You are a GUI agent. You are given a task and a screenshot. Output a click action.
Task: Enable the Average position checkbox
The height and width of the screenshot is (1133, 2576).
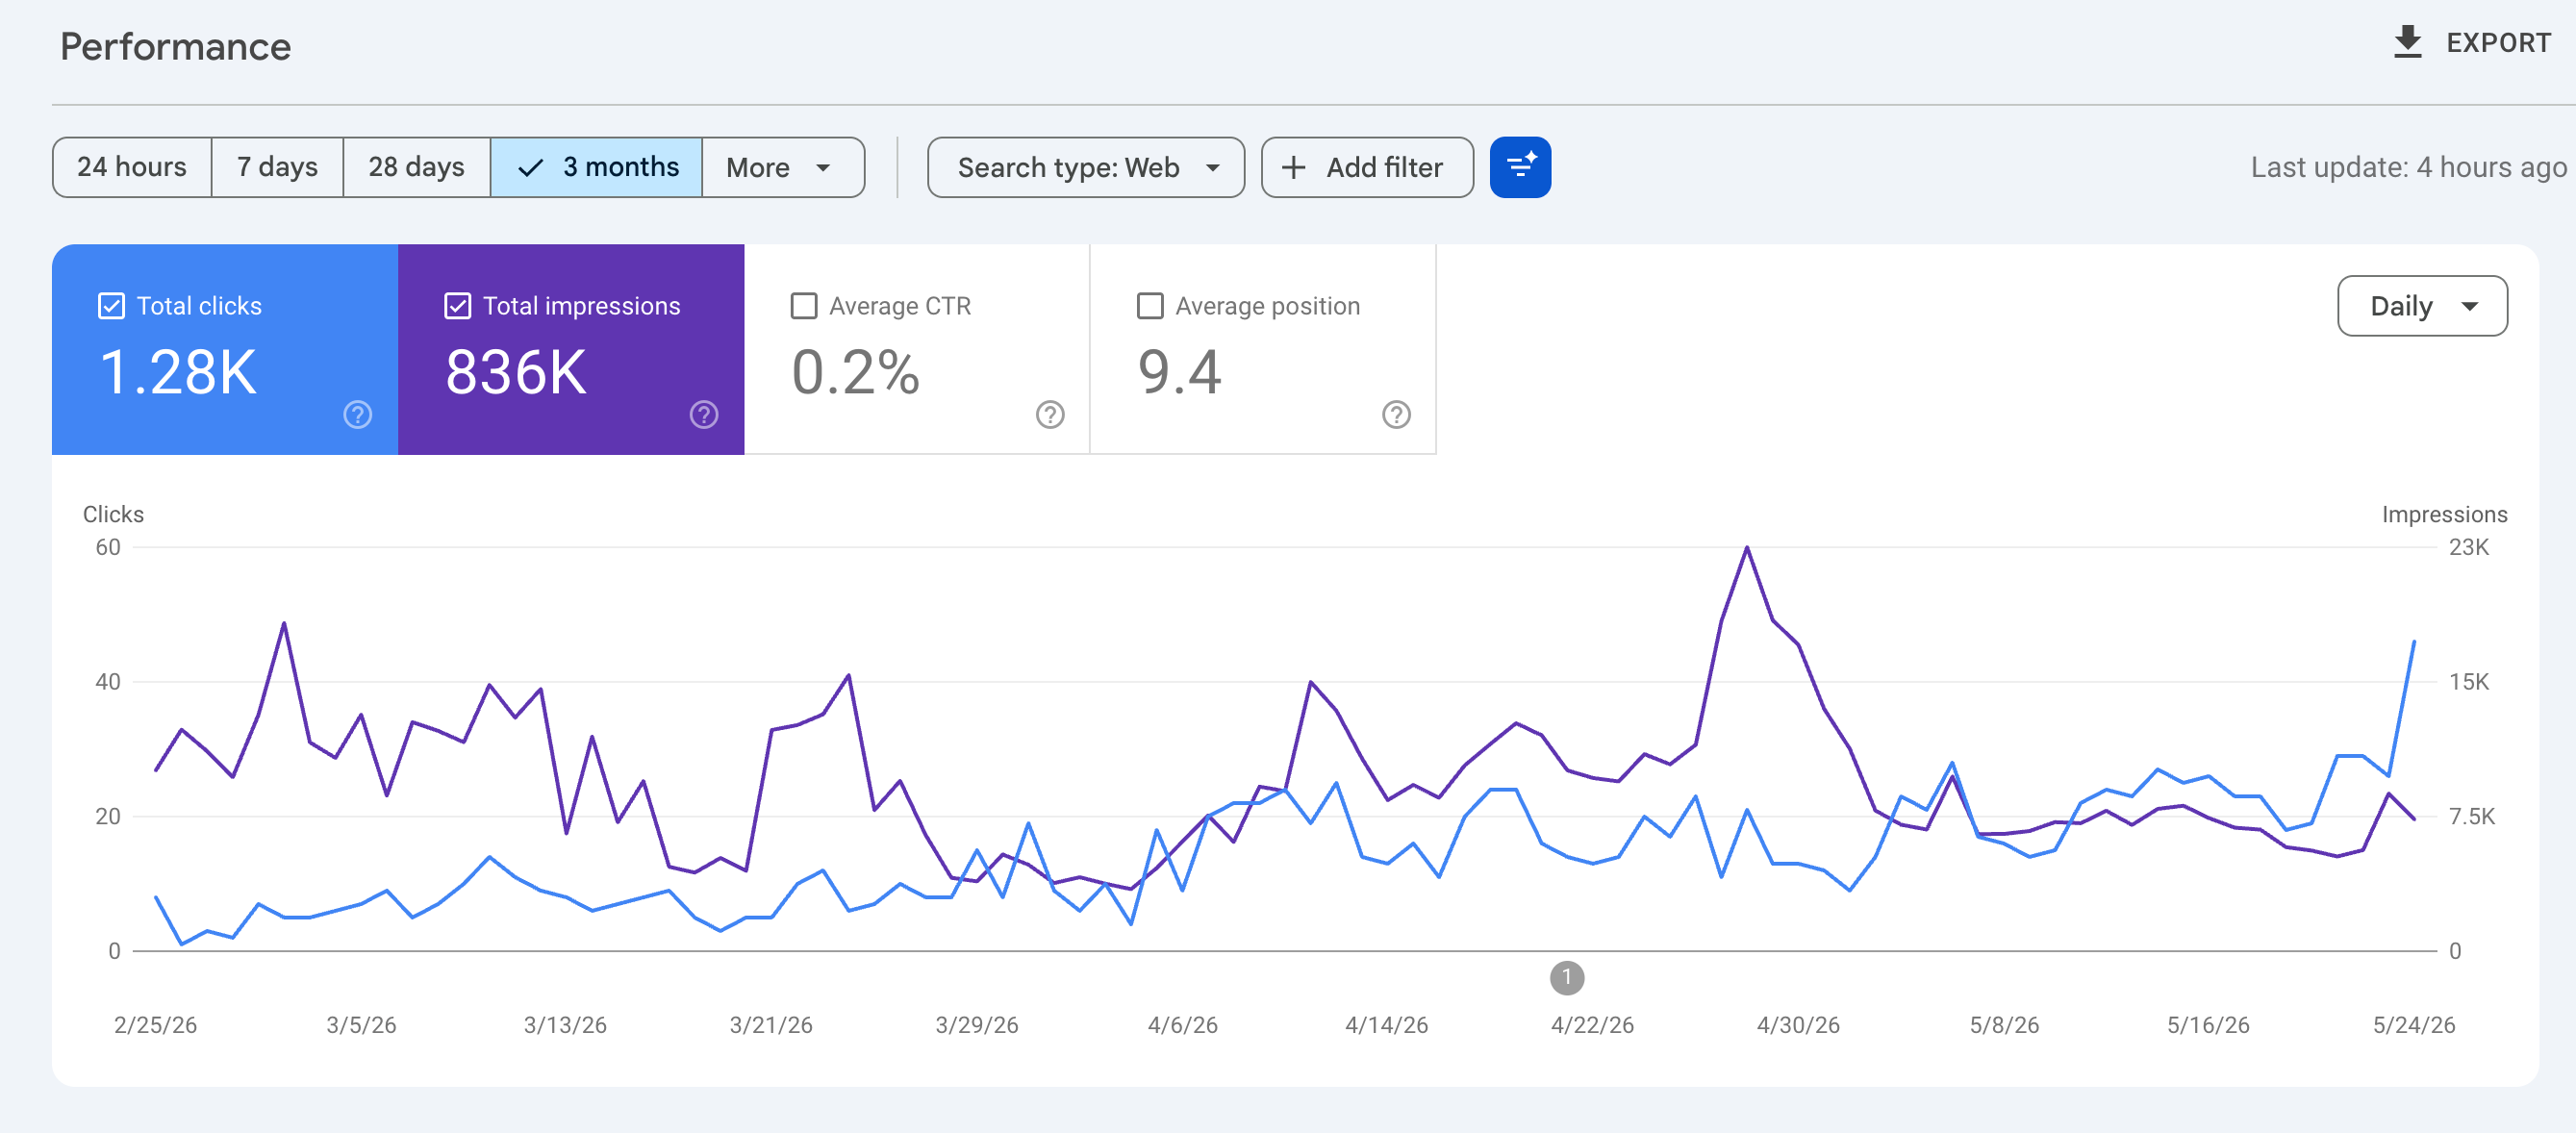pyautogui.click(x=1150, y=306)
